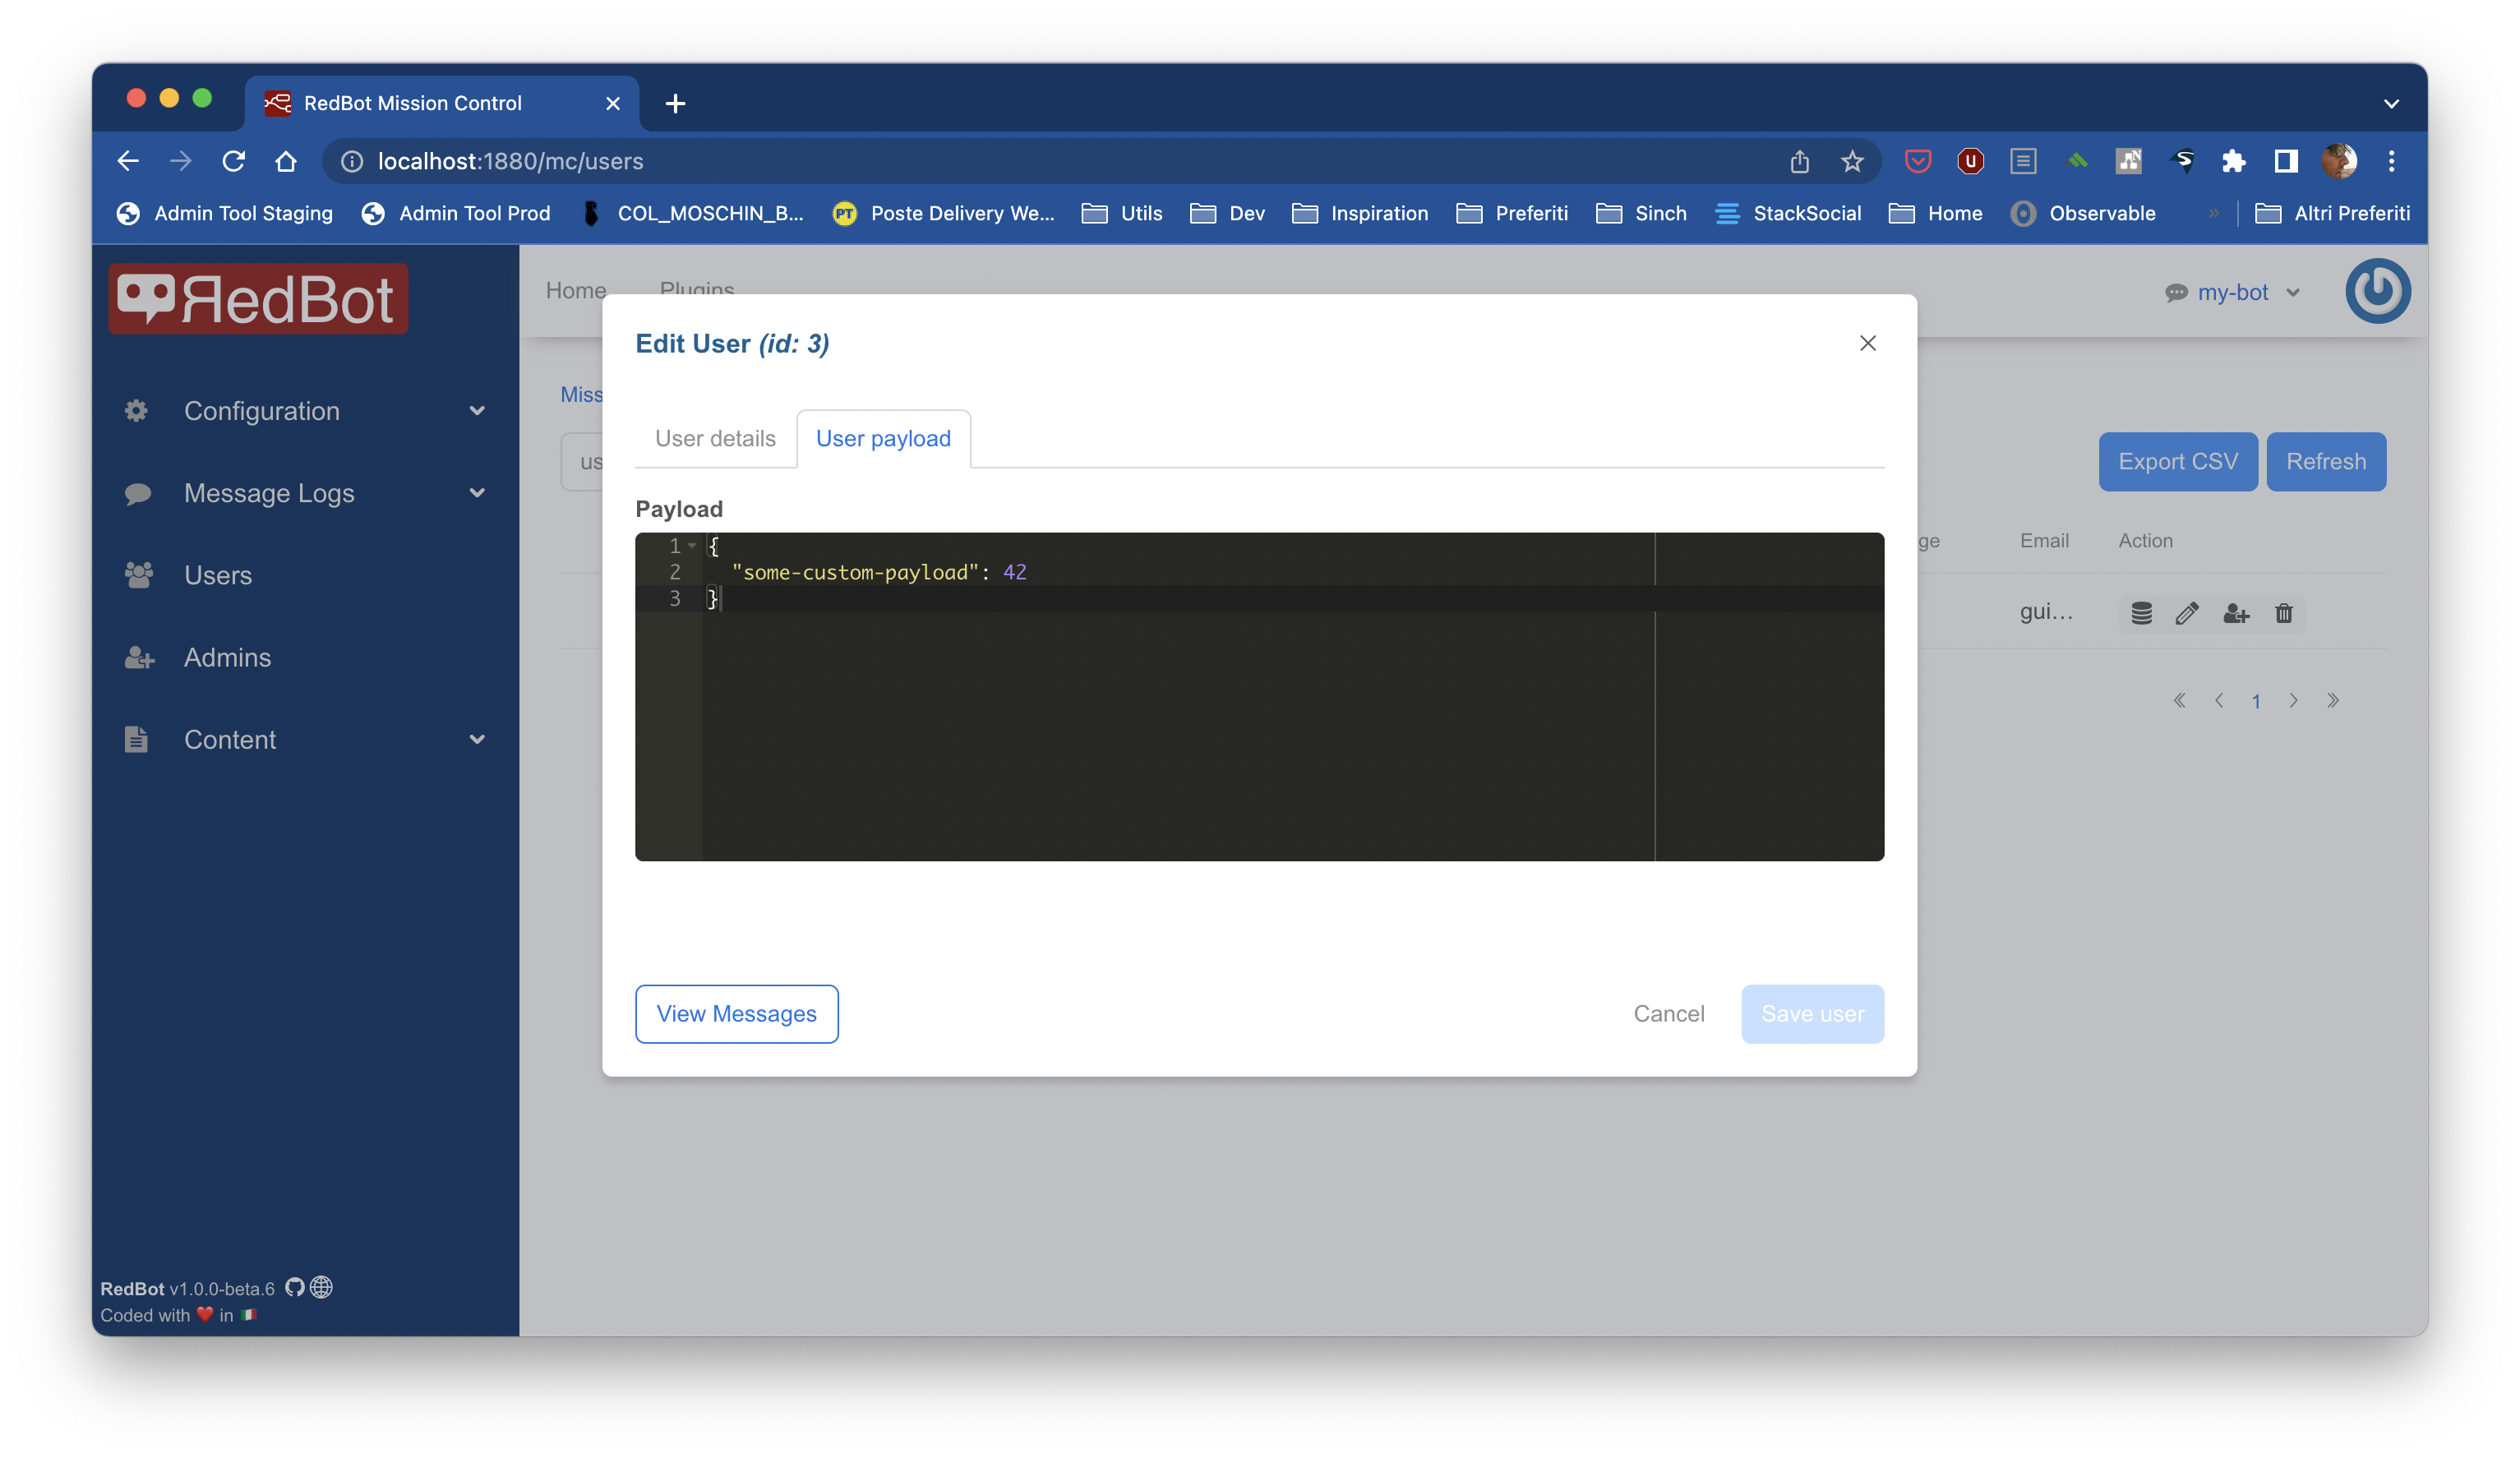The height and width of the screenshot is (1458, 2520).
Task: Open the my-bot dropdown selector
Action: tap(2233, 291)
